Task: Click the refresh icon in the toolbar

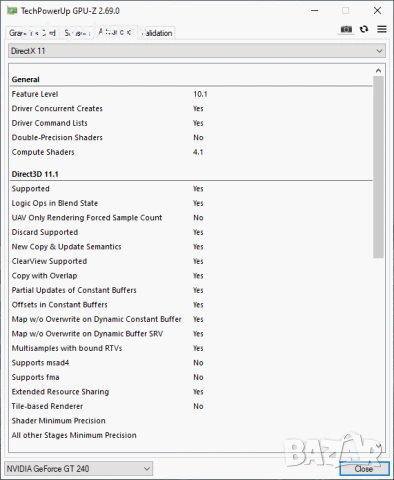Action: coord(364,29)
